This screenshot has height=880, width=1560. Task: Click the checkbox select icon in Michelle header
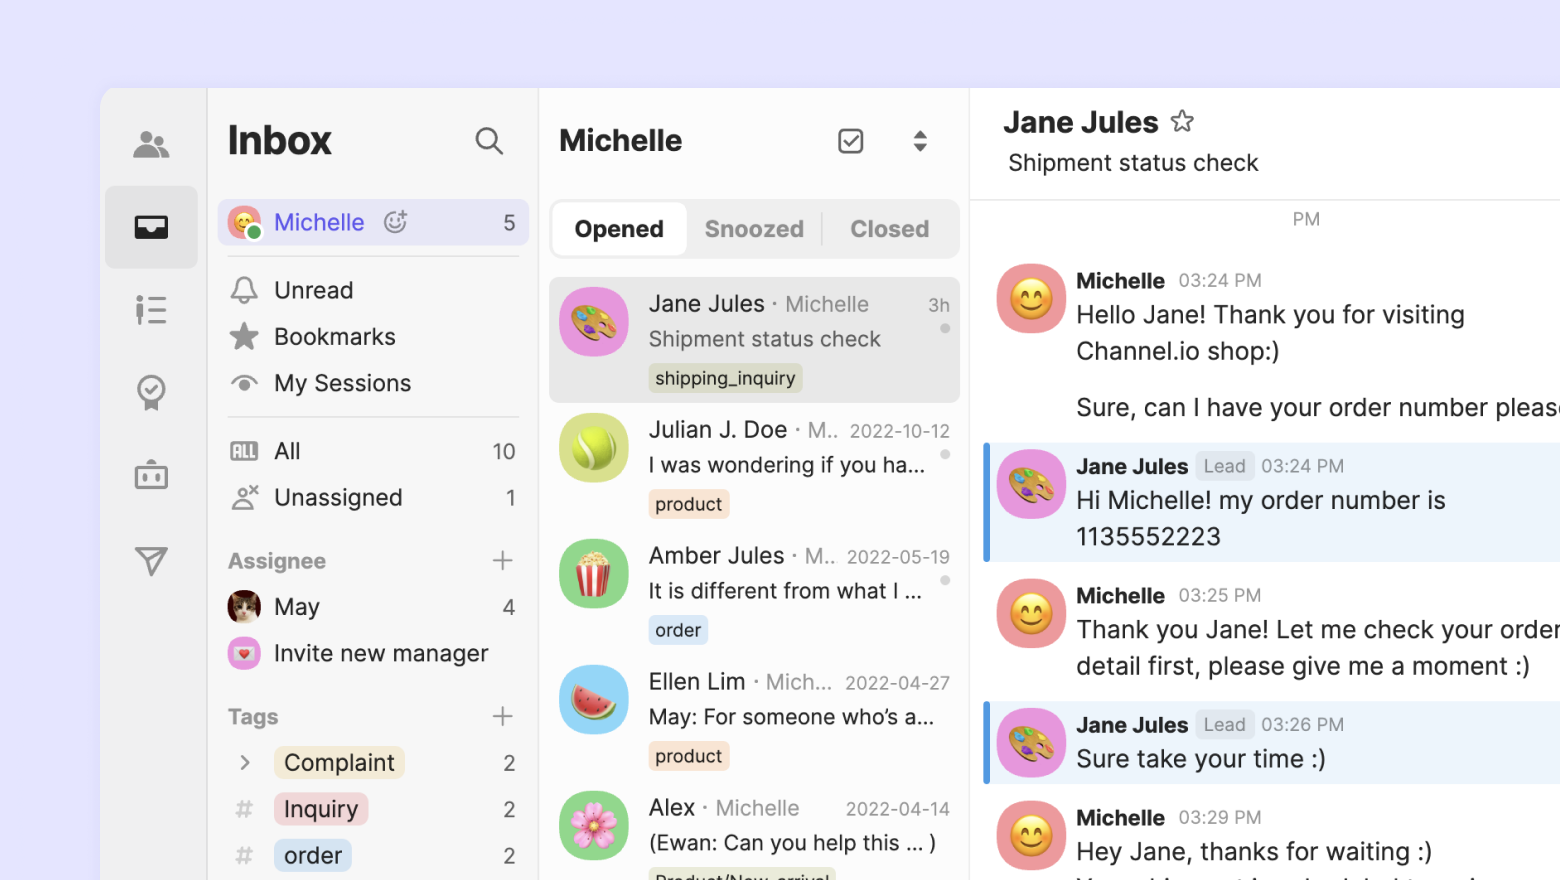(x=851, y=141)
